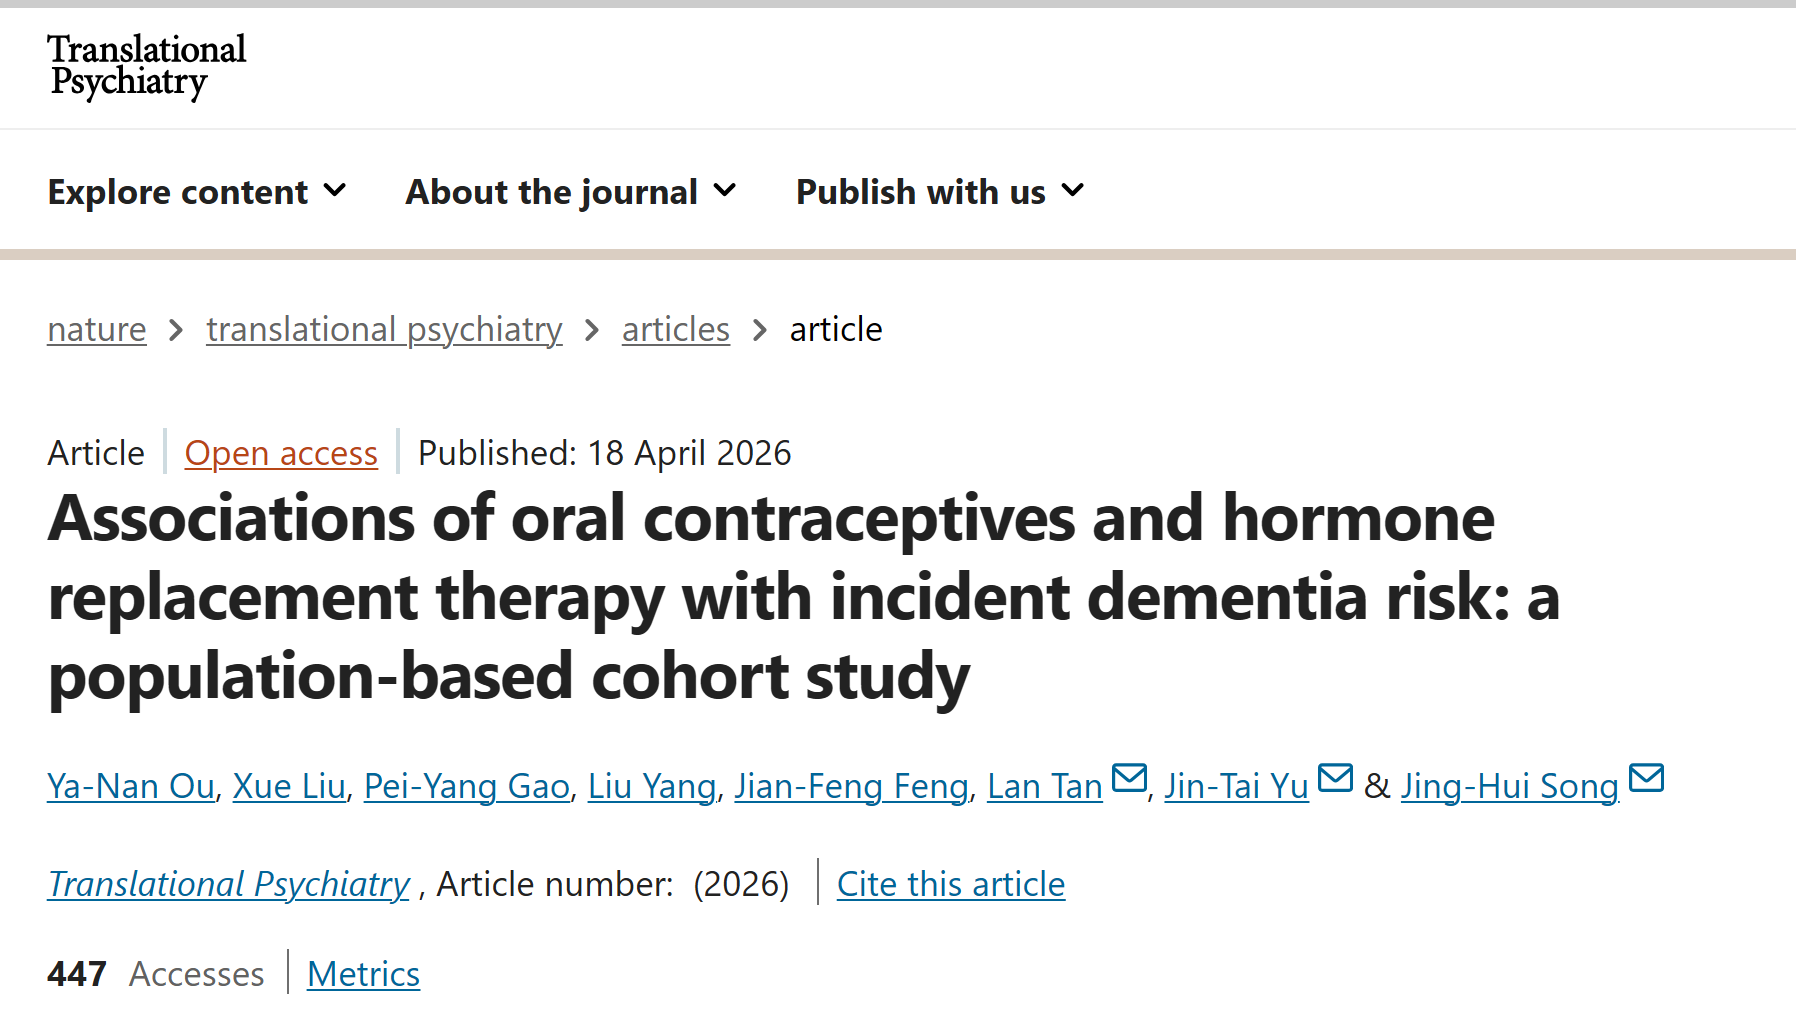The height and width of the screenshot is (1010, 1796).
Task: Click author name Liu Yang
Action: 652,786
